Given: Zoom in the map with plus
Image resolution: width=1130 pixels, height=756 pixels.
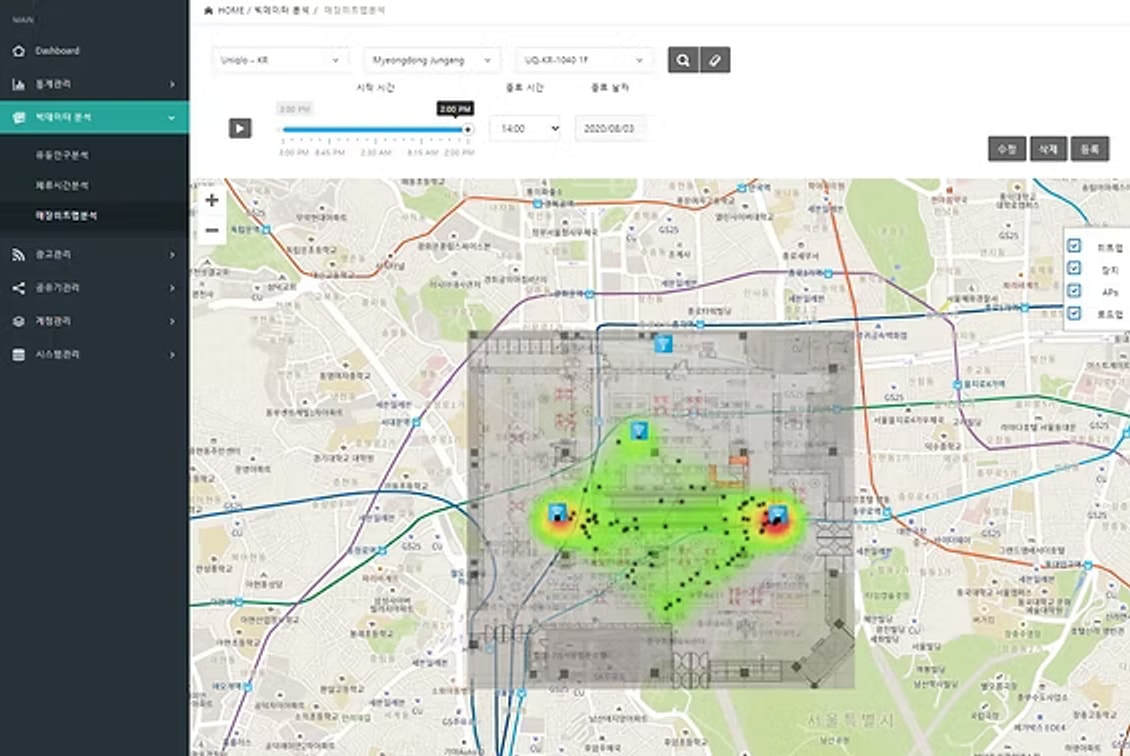Looking at the screenshot, I should click(212, 200).
